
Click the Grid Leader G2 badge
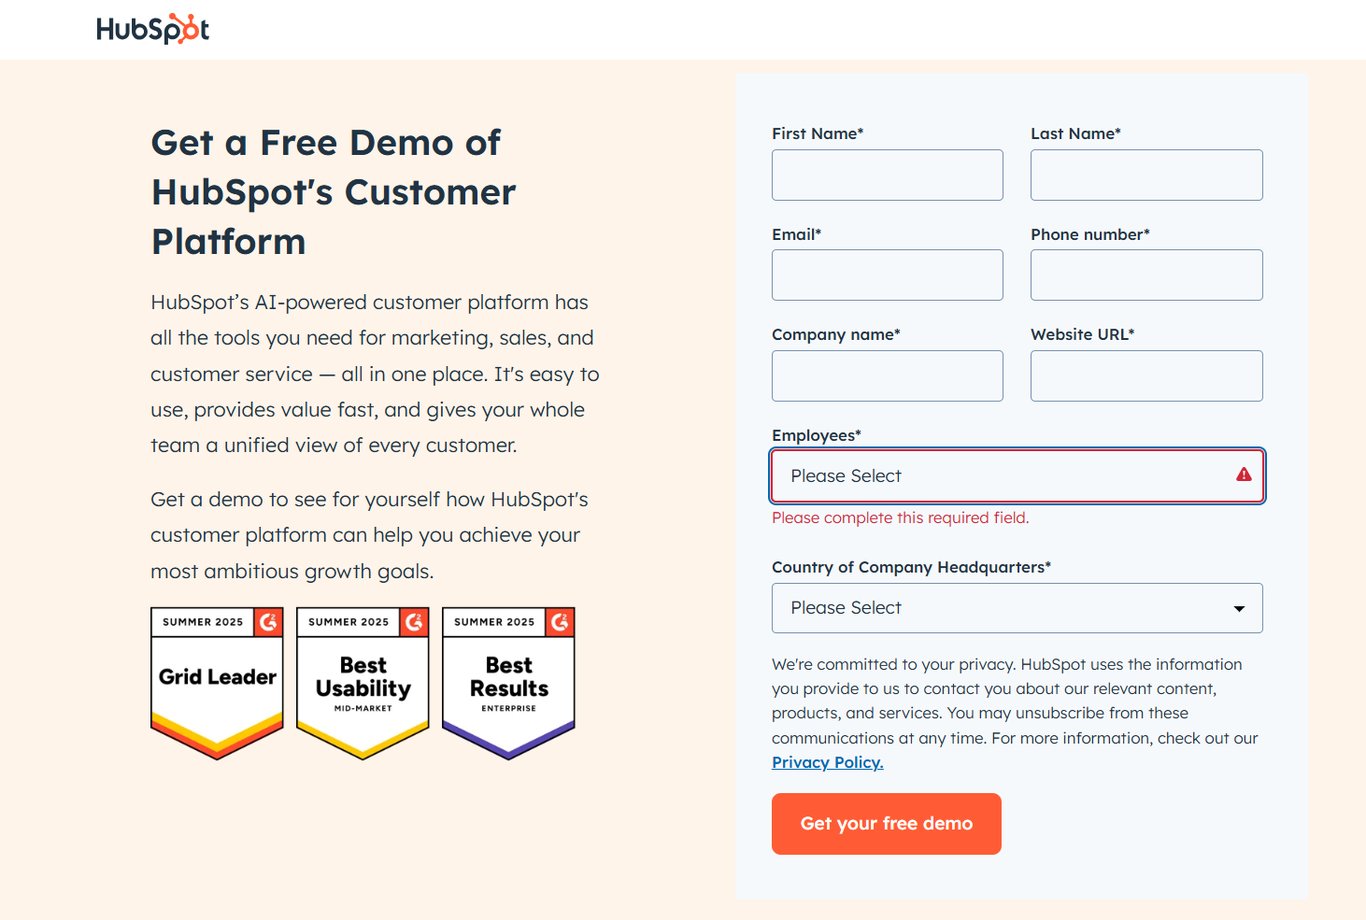[x=217, y=683]
